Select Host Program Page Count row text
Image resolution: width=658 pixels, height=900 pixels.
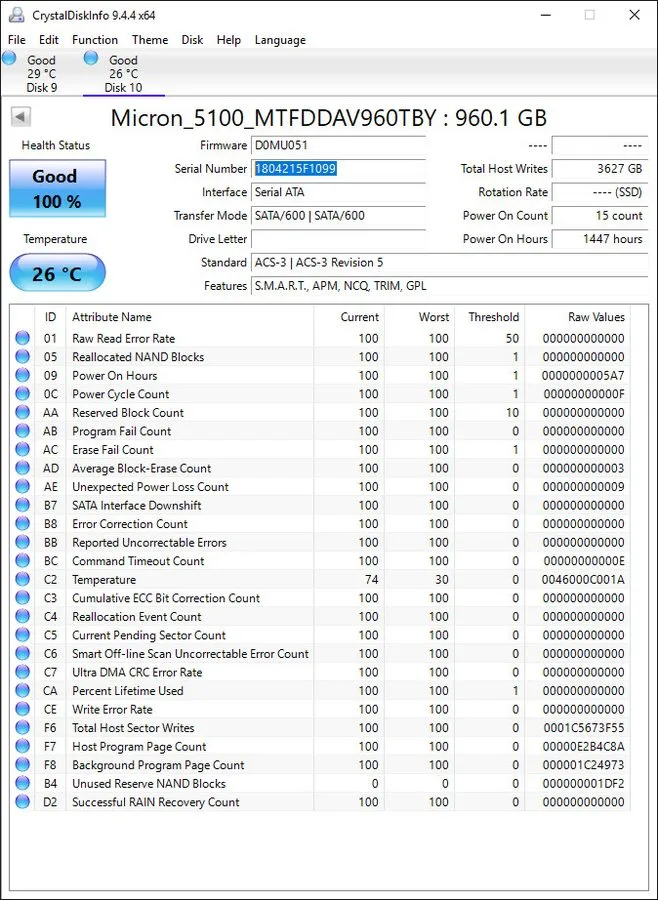click(139, 746)
